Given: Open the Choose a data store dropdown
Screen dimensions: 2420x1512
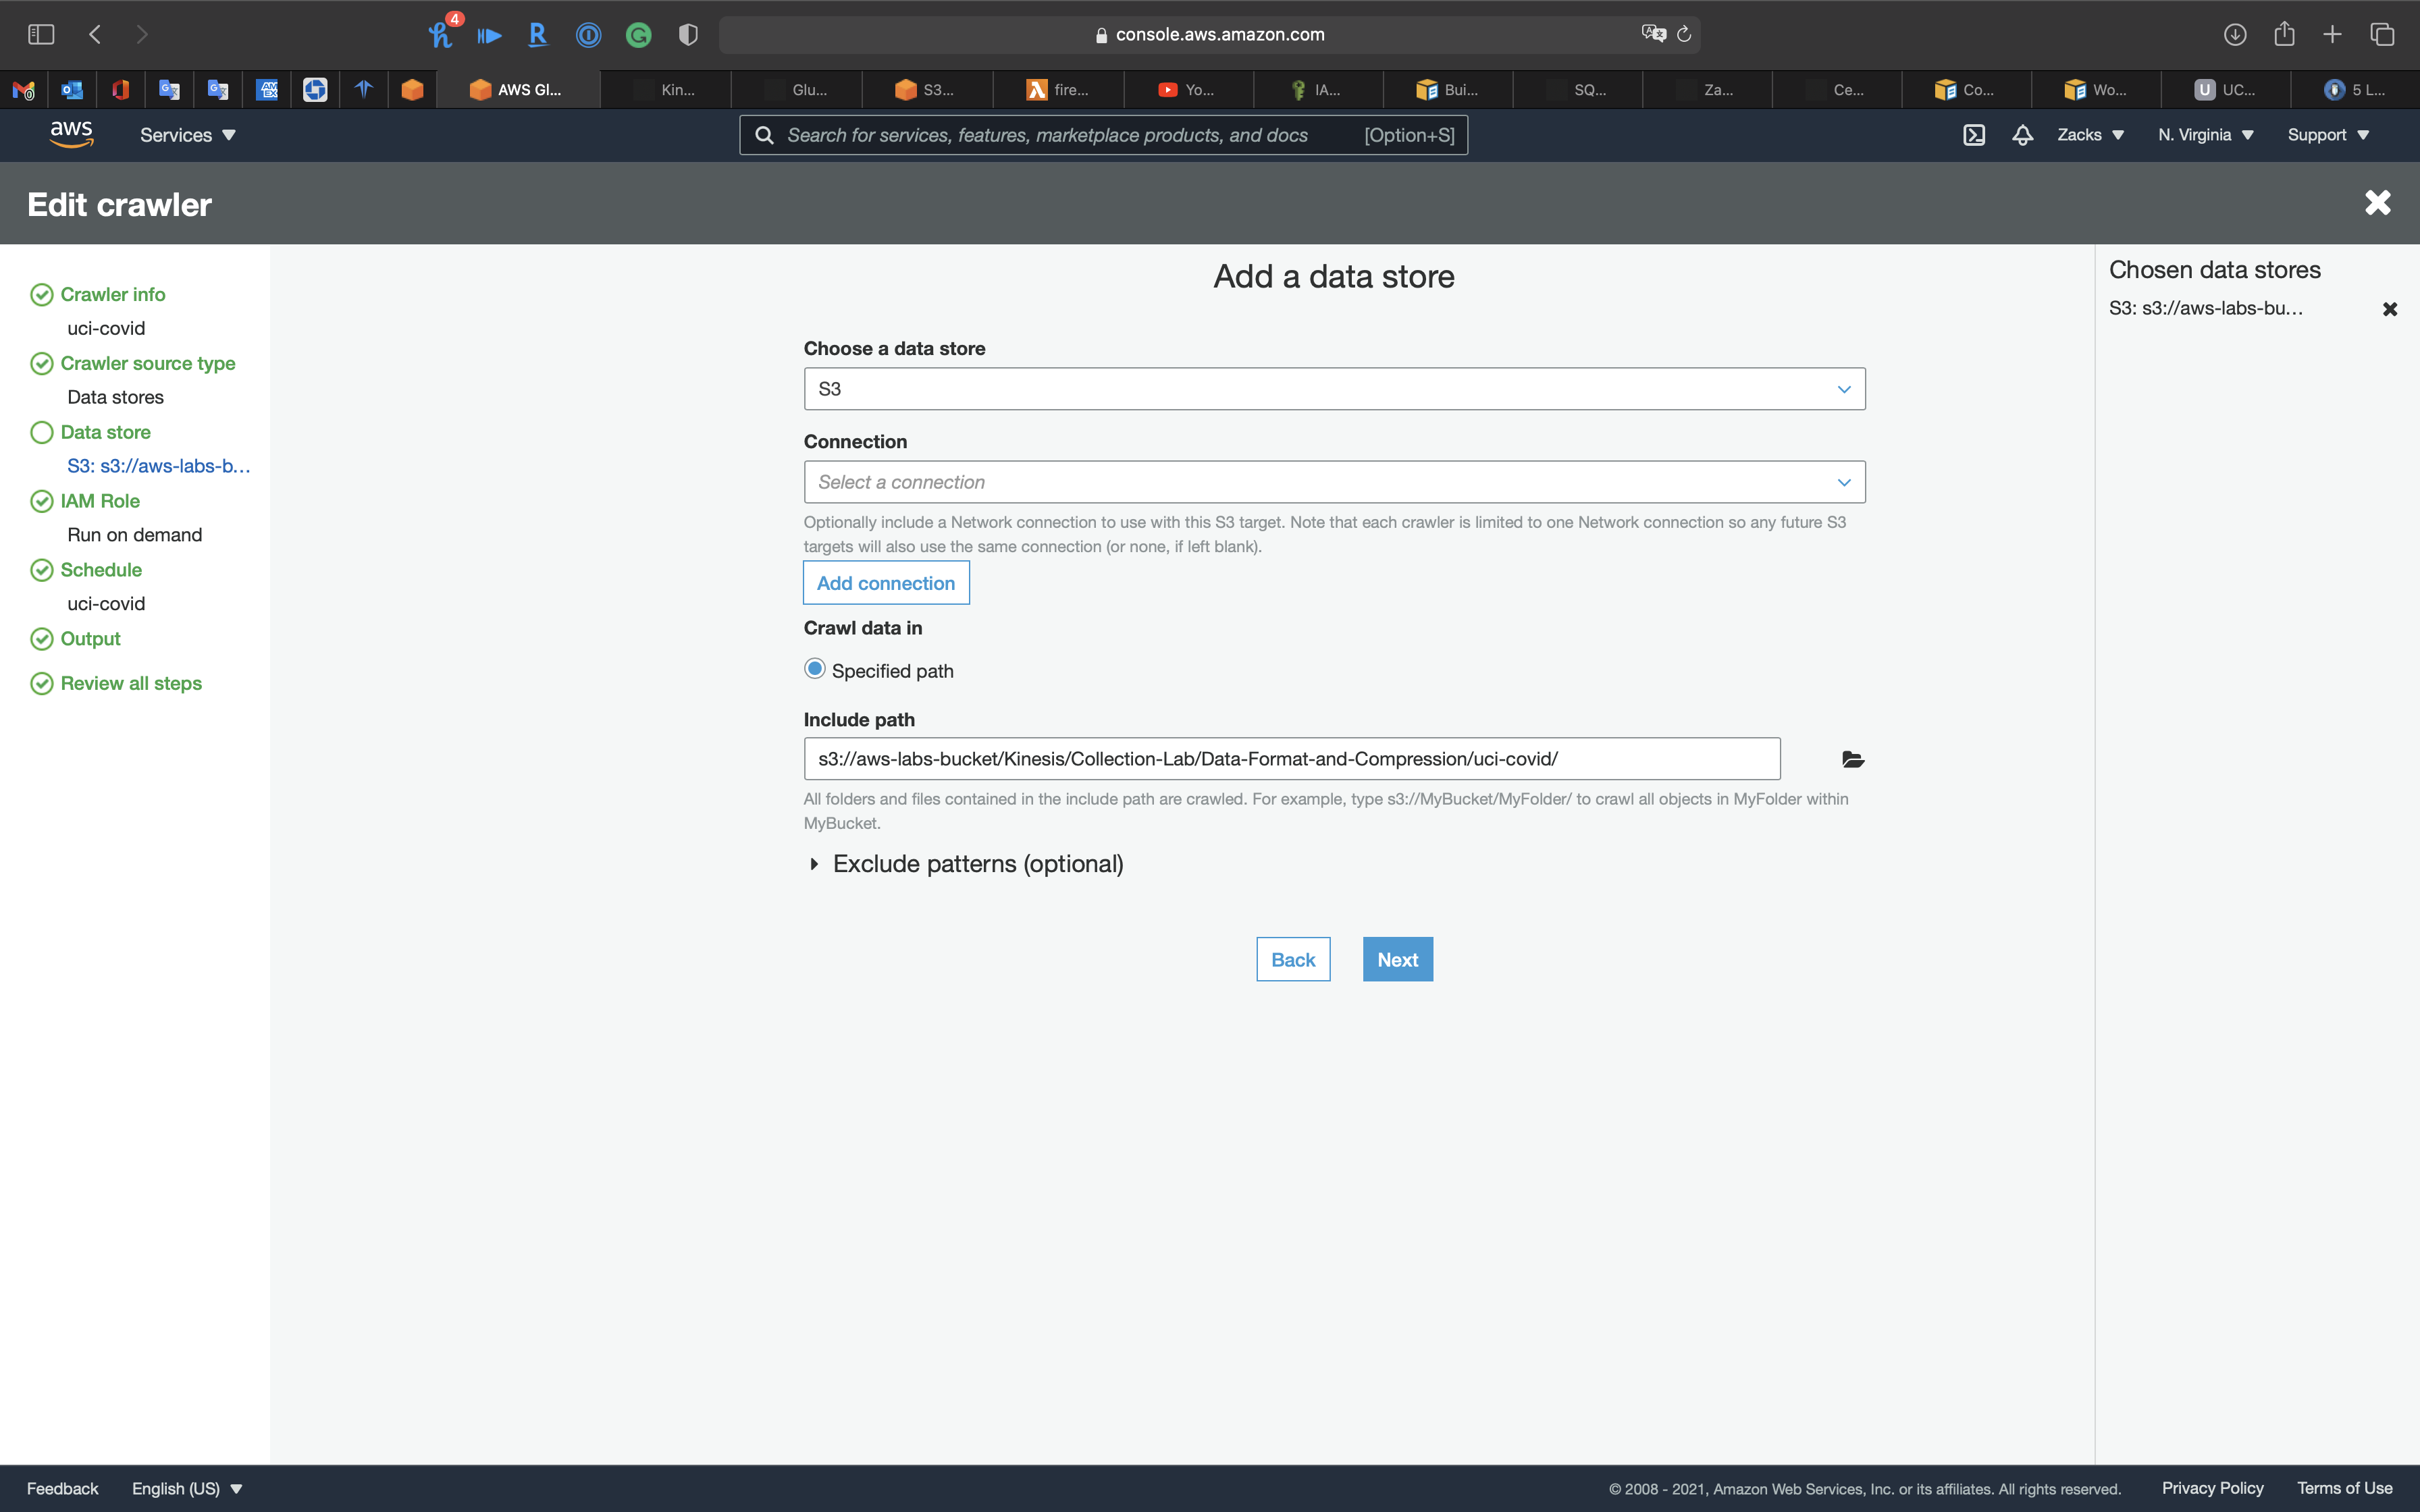Looking at the screenshot, I should click(1334, 389).
